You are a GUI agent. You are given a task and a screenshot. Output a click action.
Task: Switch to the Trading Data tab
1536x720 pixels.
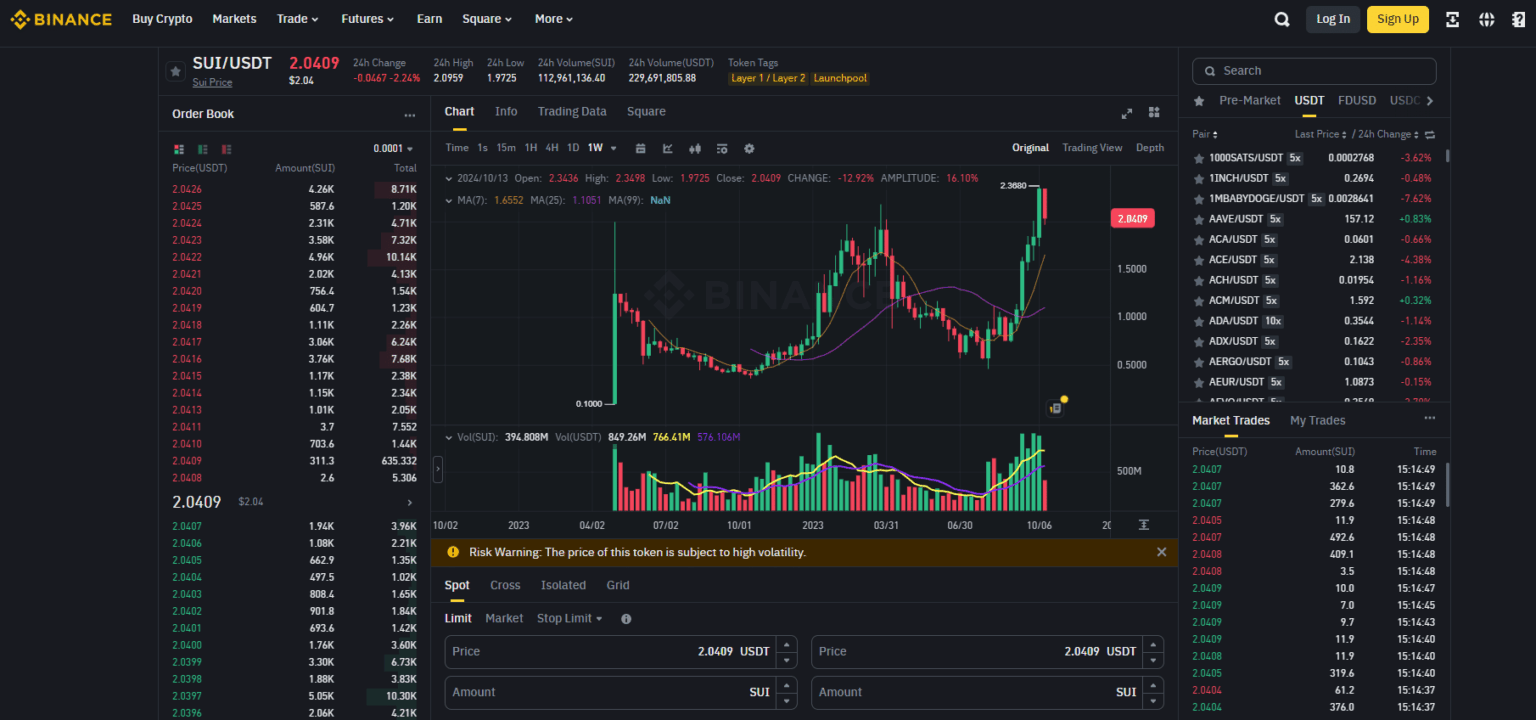pyautogui.click(x=571, y=111)
